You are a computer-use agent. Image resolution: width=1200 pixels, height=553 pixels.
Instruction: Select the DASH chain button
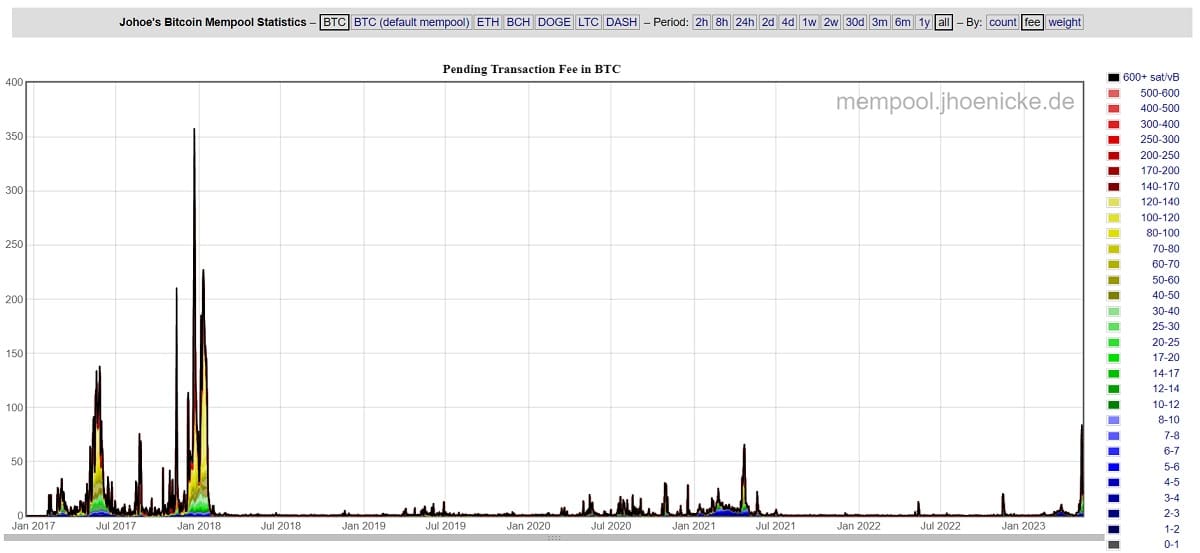tap(622, 22)
